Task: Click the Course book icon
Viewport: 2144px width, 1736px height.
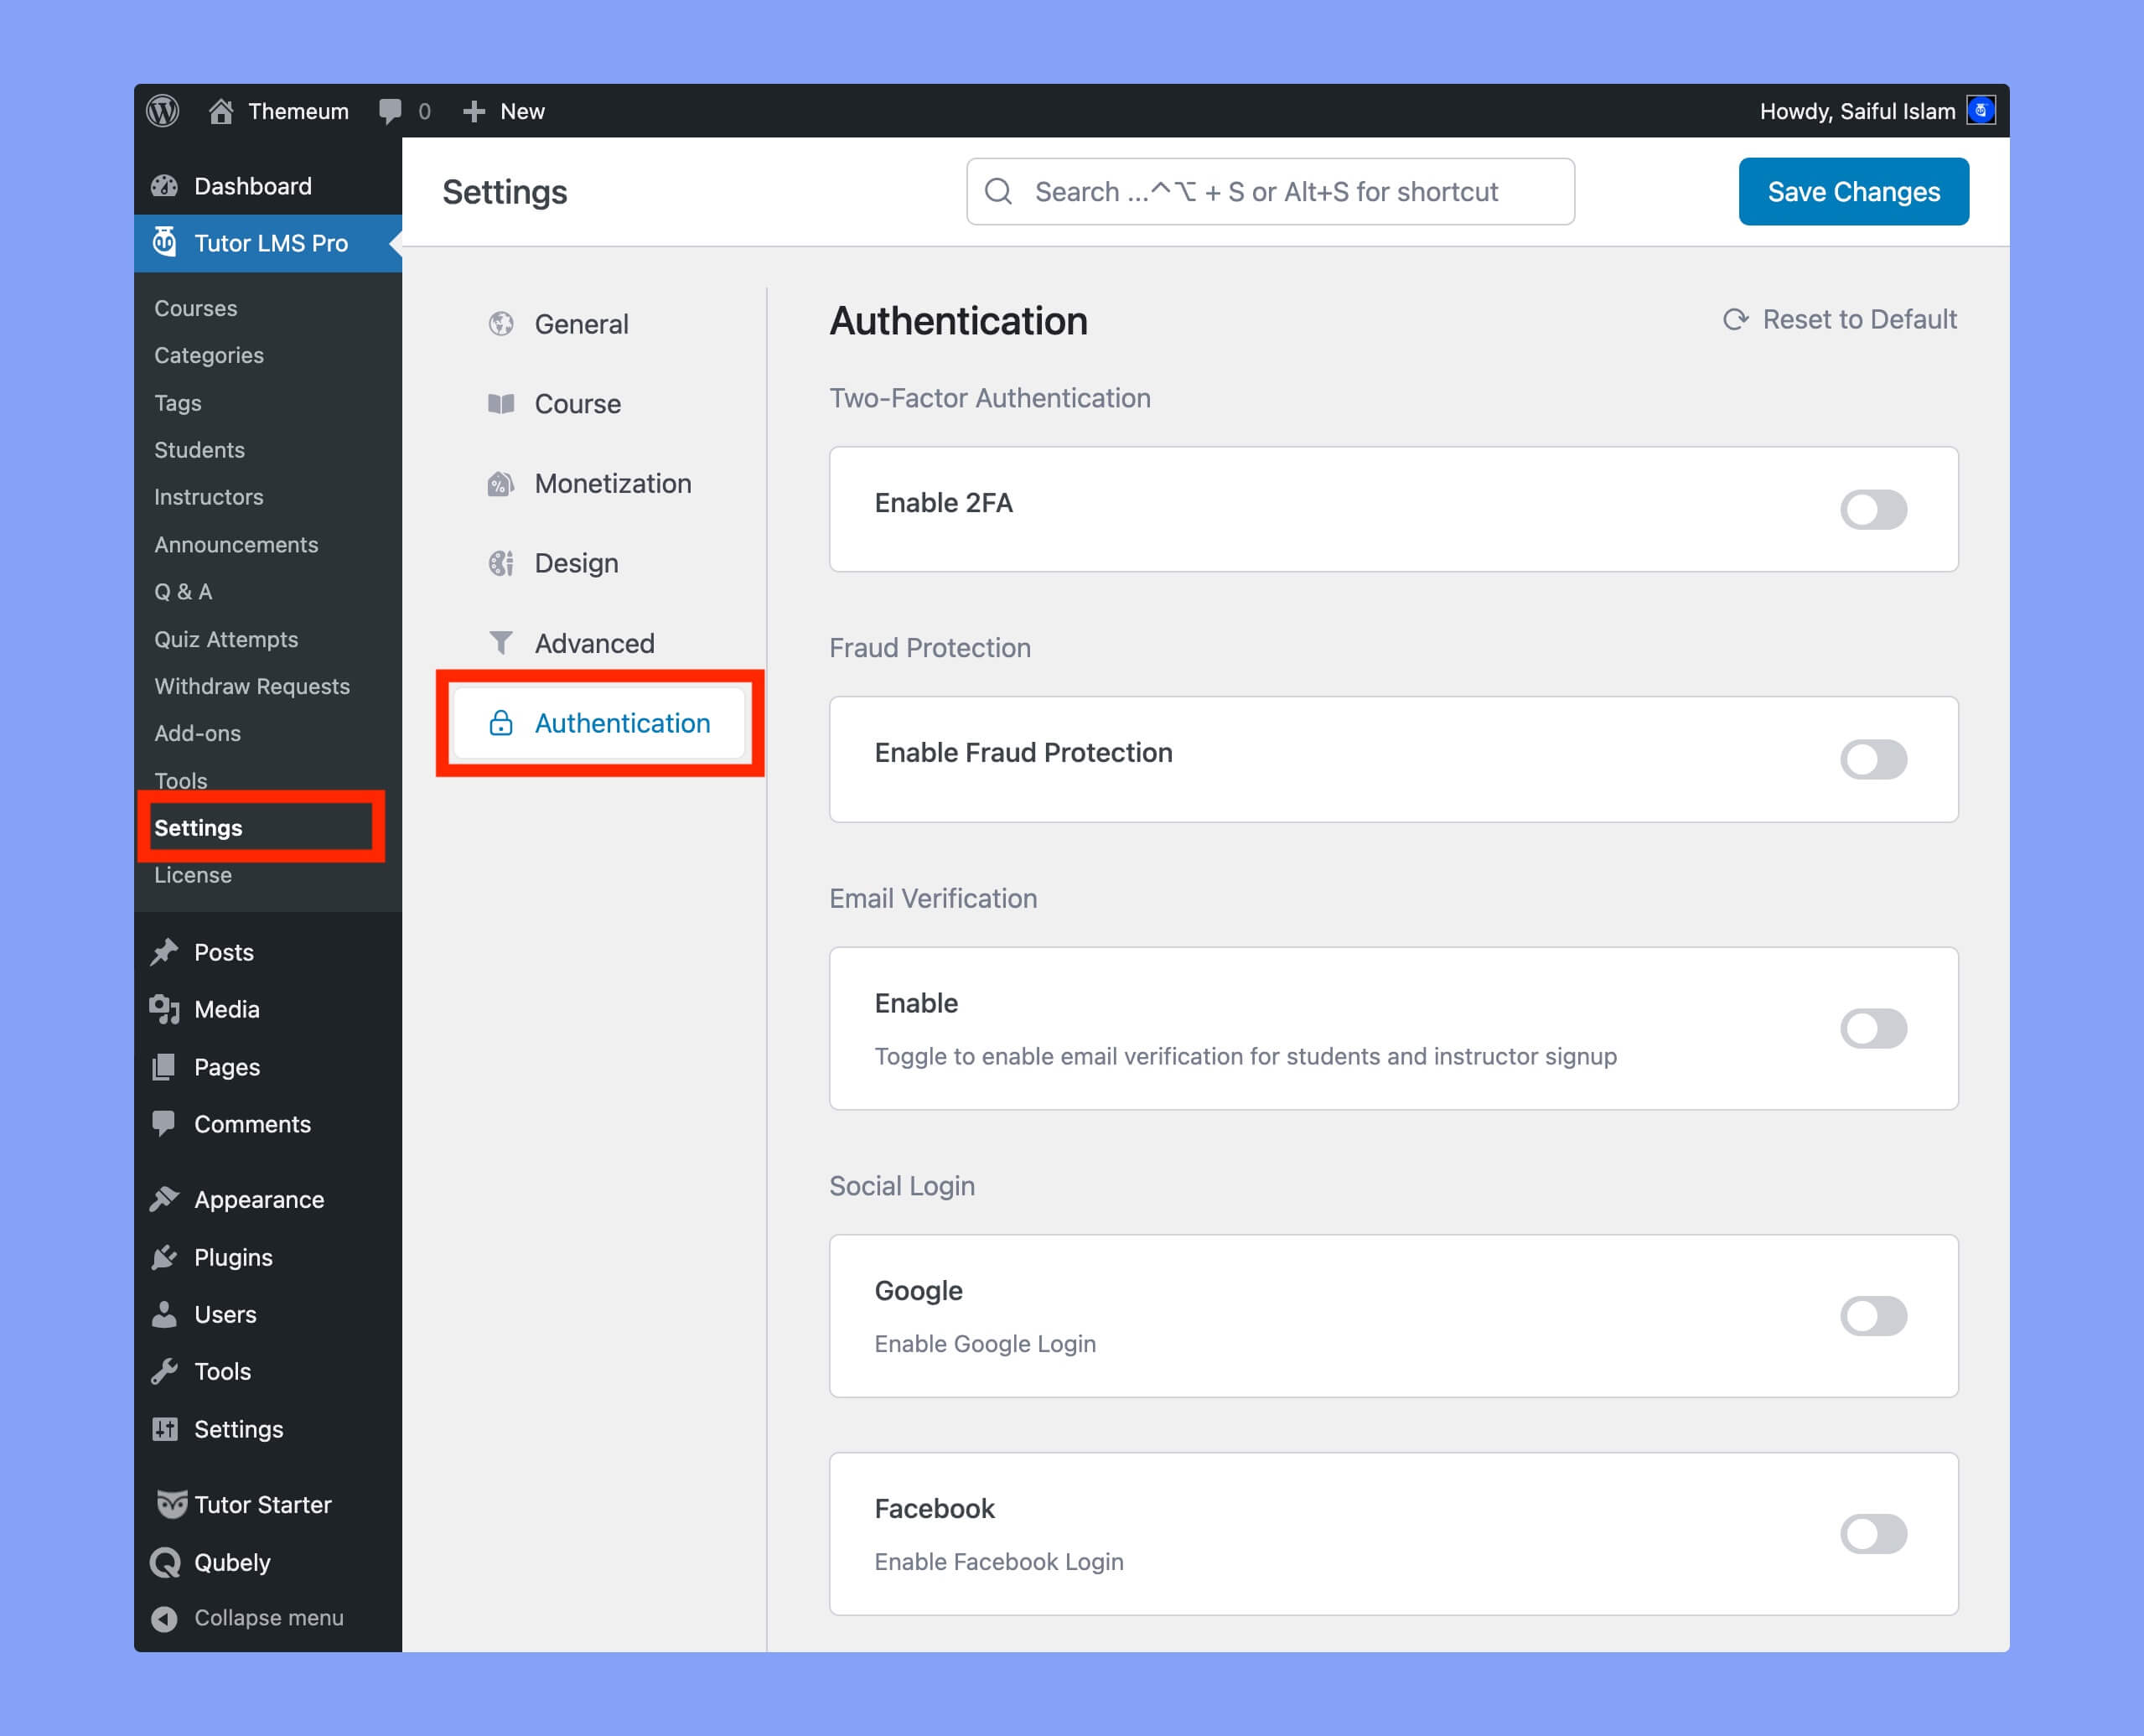Action: coord(501,404)
